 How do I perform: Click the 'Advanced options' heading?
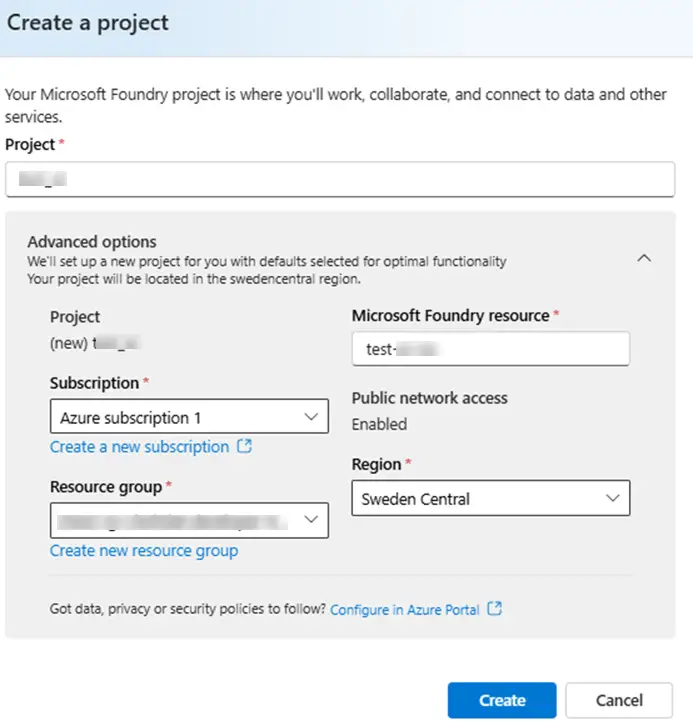coord(92,241)
